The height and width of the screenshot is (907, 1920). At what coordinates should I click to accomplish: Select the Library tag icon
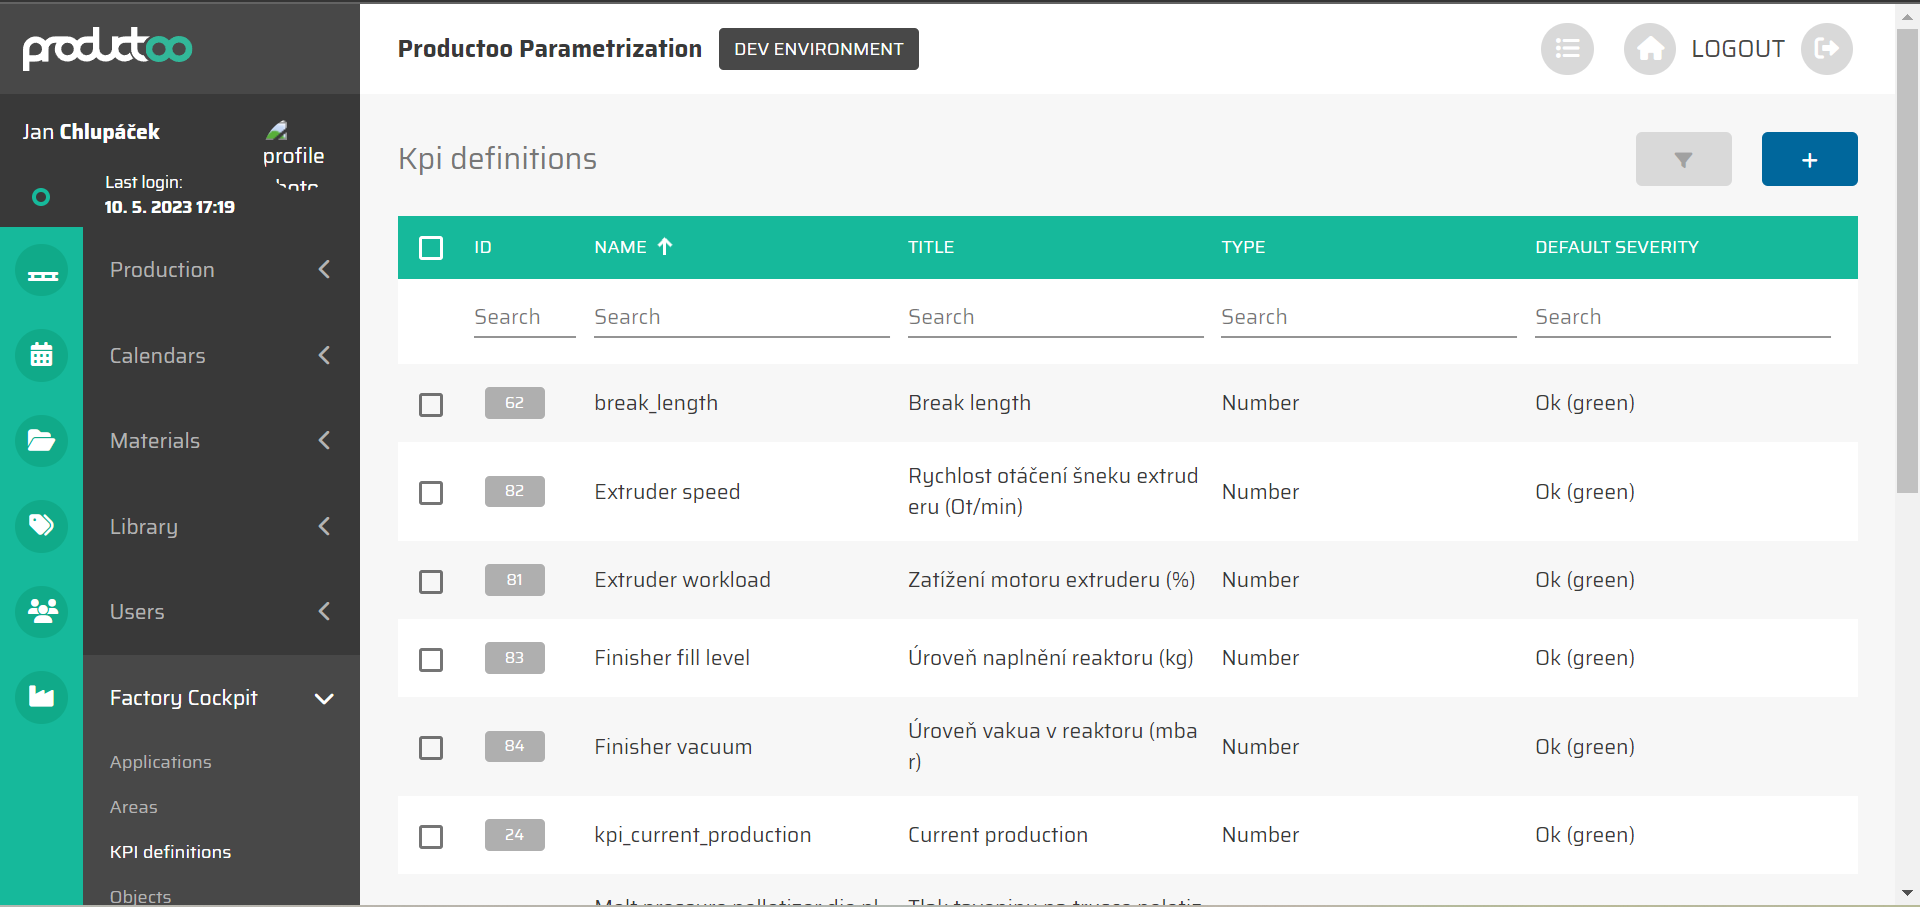pyautogui.click(x=42, y=526)
